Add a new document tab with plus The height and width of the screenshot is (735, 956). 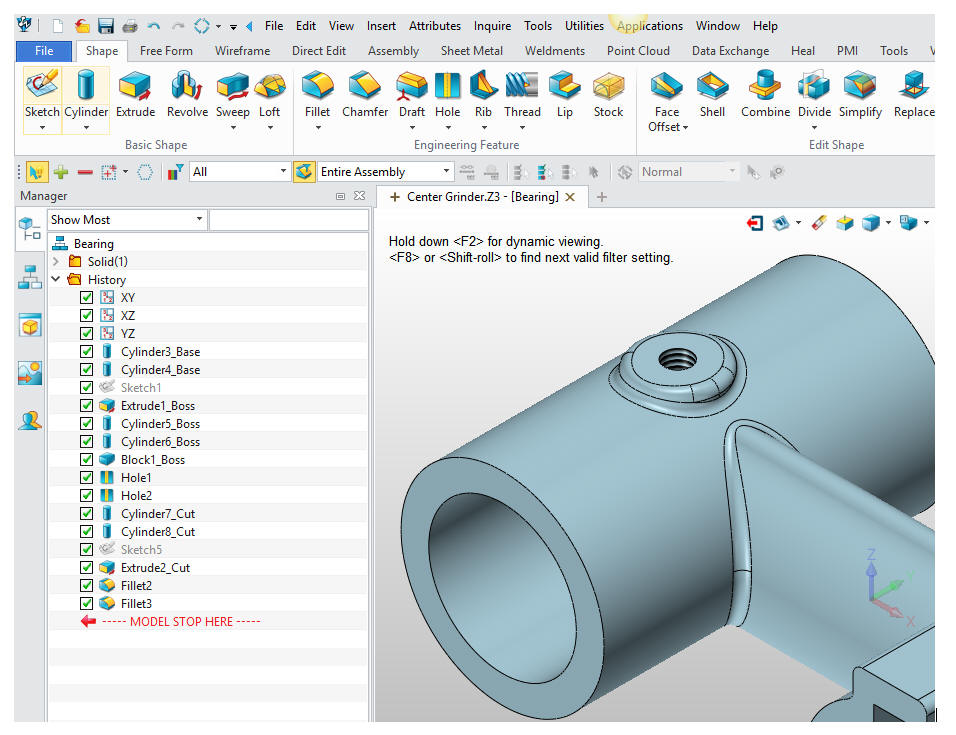(602, 197)
